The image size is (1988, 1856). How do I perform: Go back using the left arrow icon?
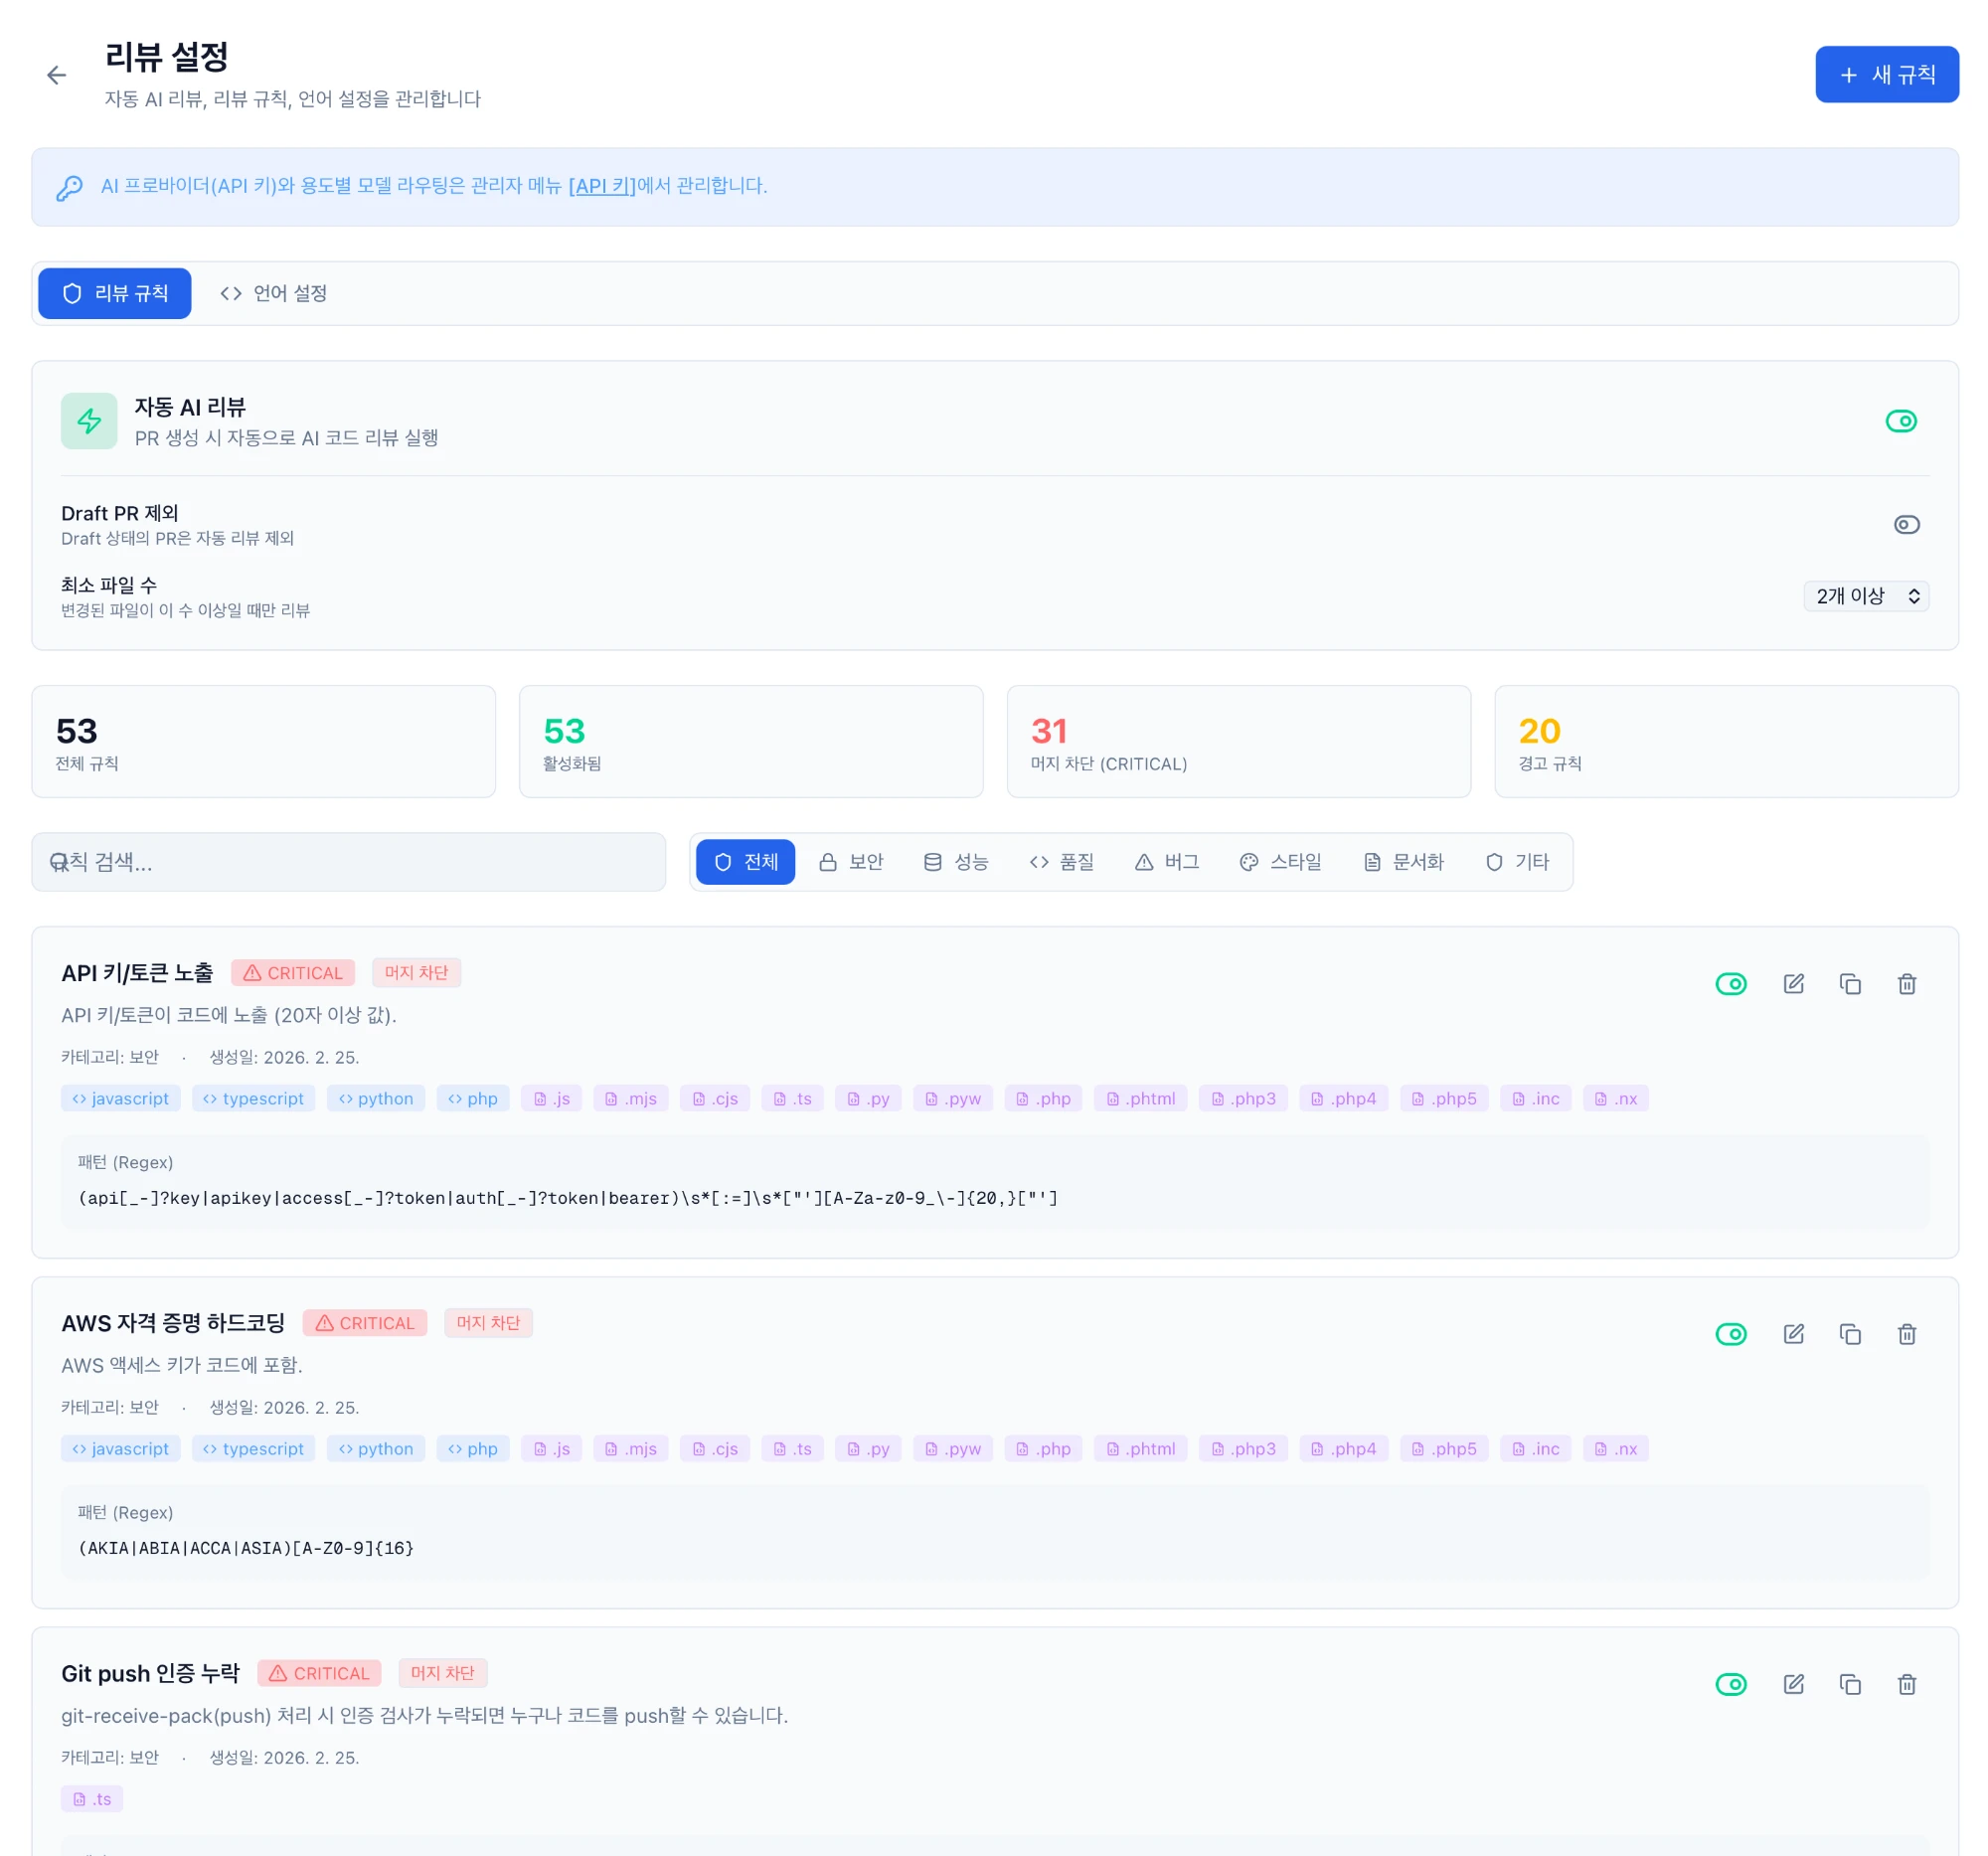click(57, 75)
